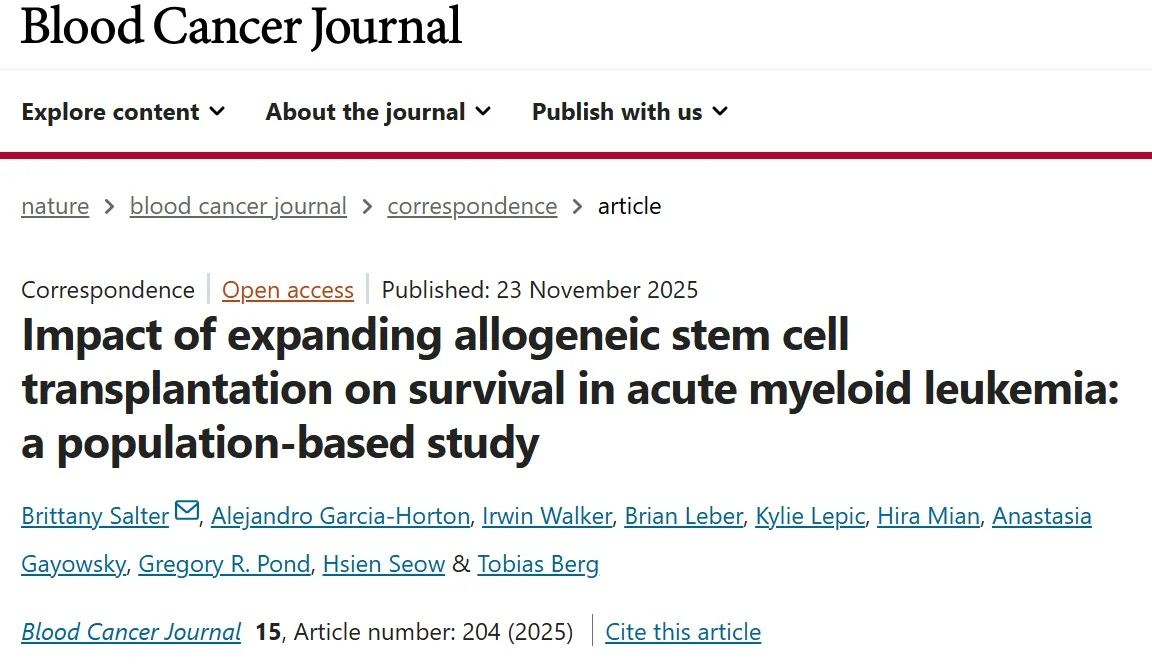This screenshot has height=669, width=1152.
Task: Open the blood cancer journal breadcrumb
Action: tap(238, 206)
